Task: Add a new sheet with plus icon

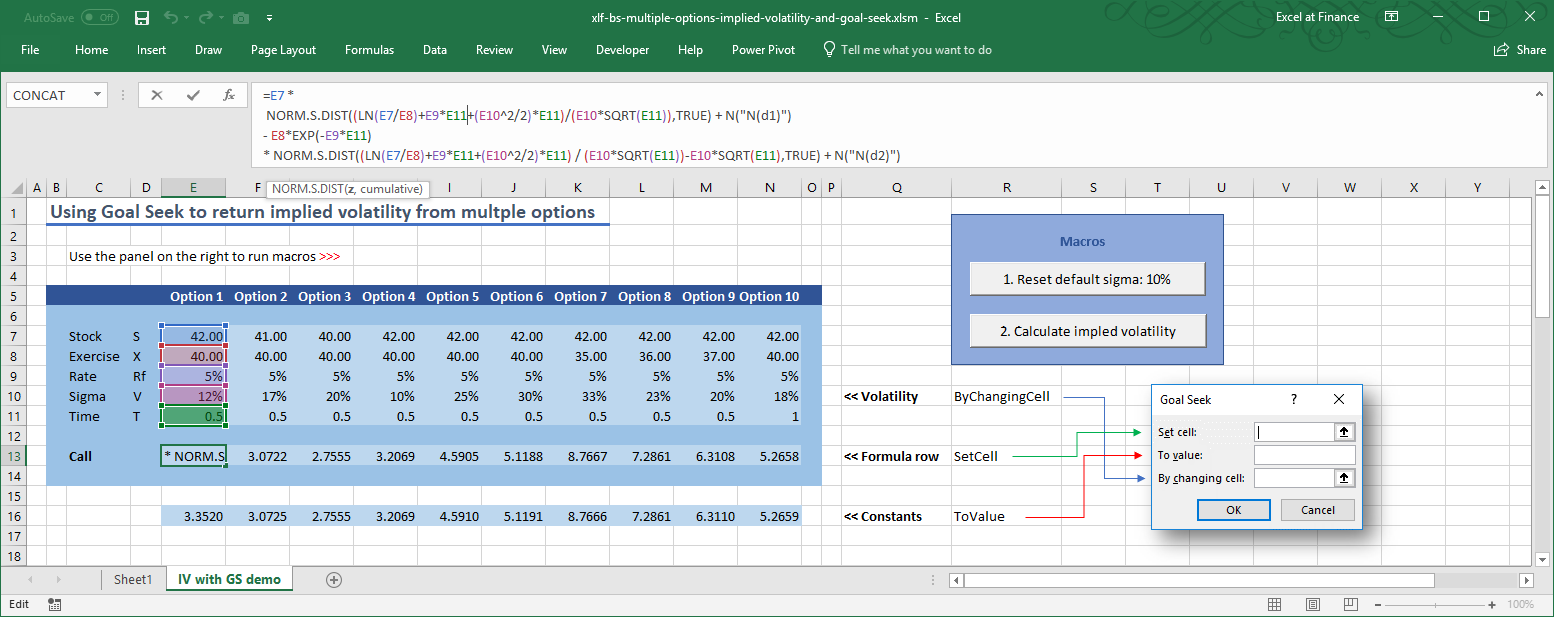Action: (334, 580)
